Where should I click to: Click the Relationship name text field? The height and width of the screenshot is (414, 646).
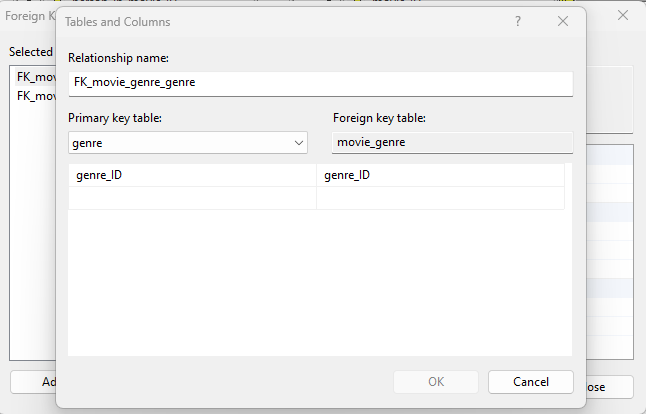pos(320,83)
